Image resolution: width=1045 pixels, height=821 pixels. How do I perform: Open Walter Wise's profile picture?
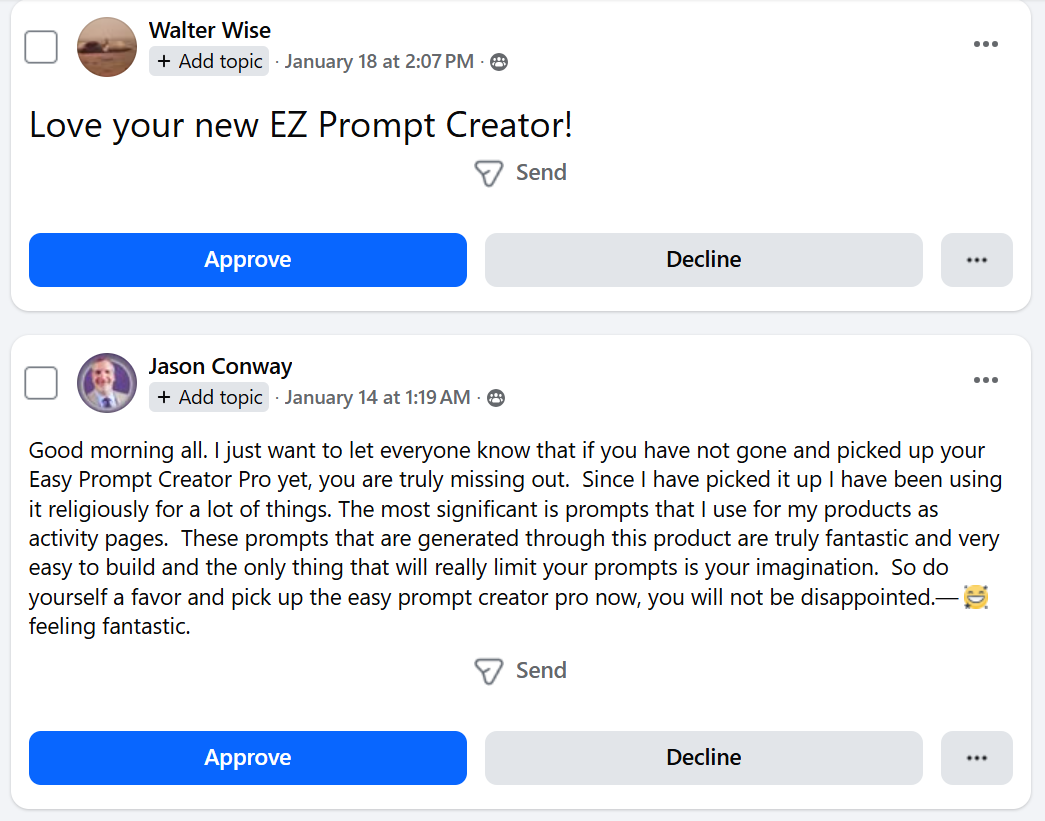click(107, 47)
